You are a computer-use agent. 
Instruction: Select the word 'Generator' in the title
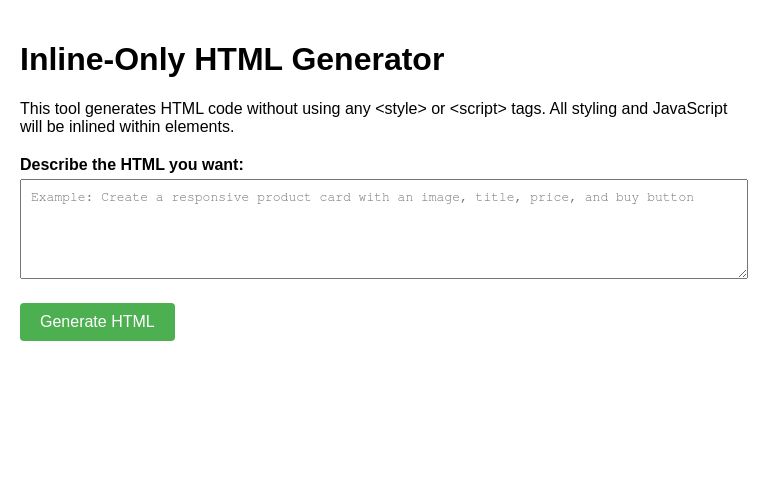coord(368,59)
